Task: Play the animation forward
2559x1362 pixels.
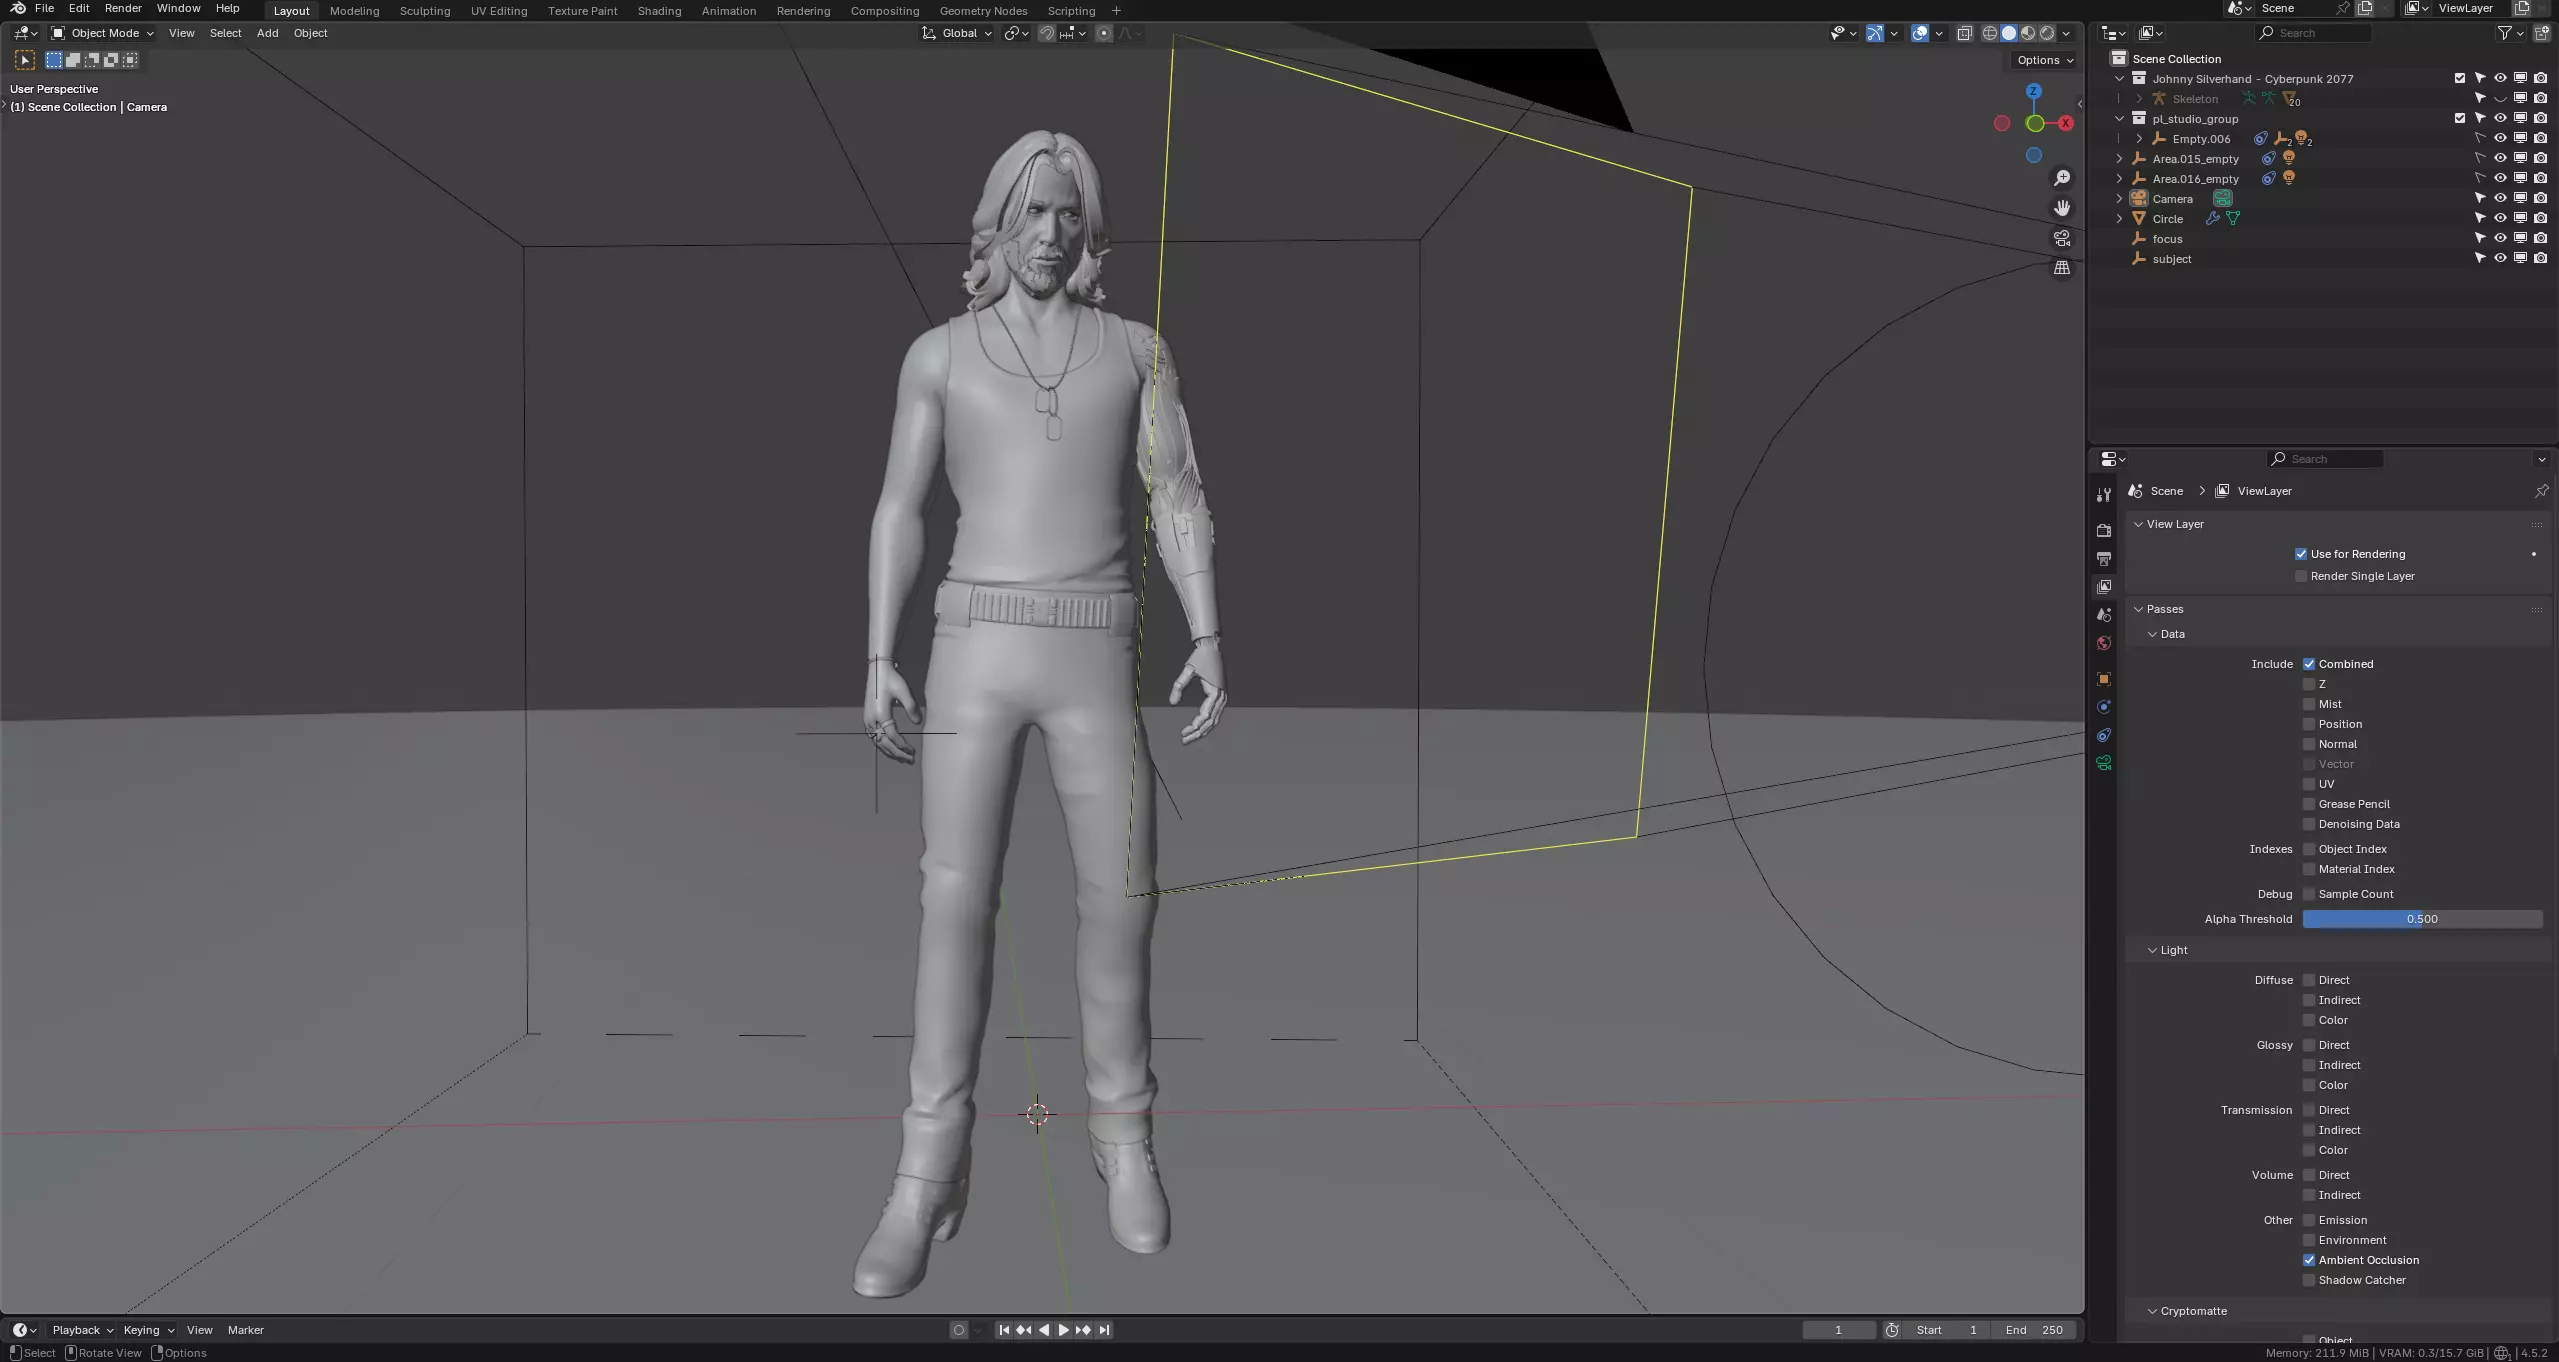Action: [x=1063, y=1330]
